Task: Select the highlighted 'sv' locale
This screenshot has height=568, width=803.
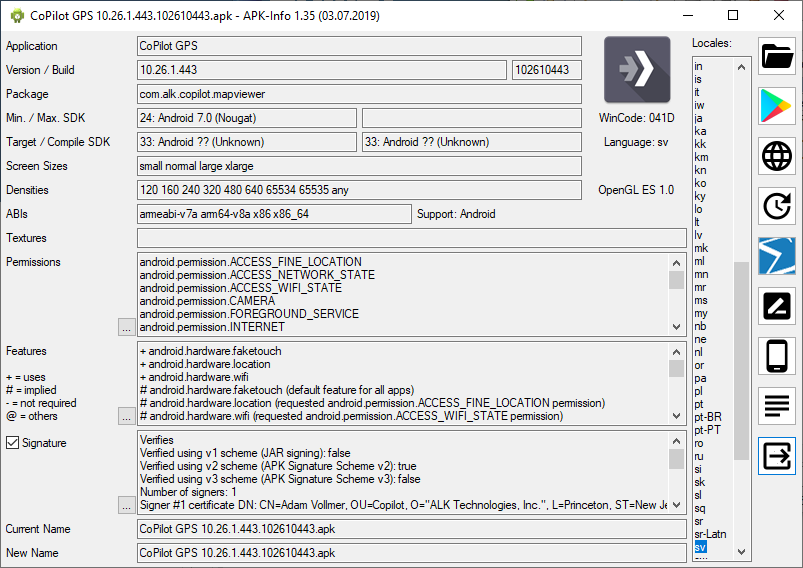Action: (701, 547)
